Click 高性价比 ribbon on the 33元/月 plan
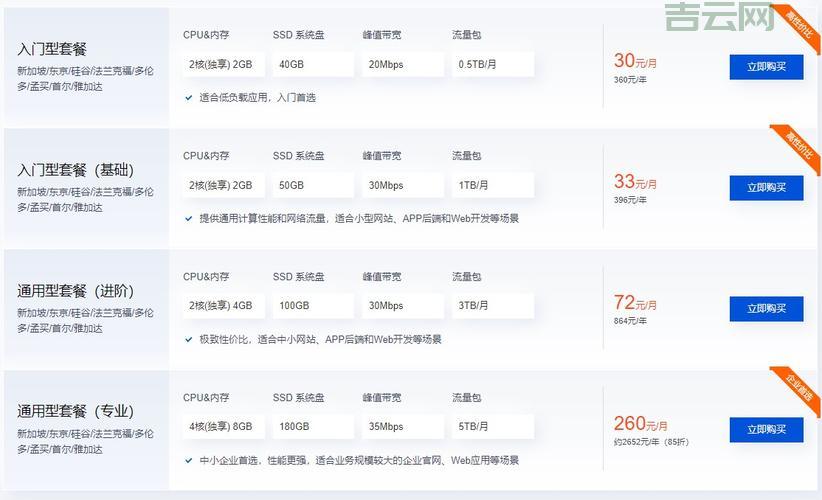 [798, 145]
